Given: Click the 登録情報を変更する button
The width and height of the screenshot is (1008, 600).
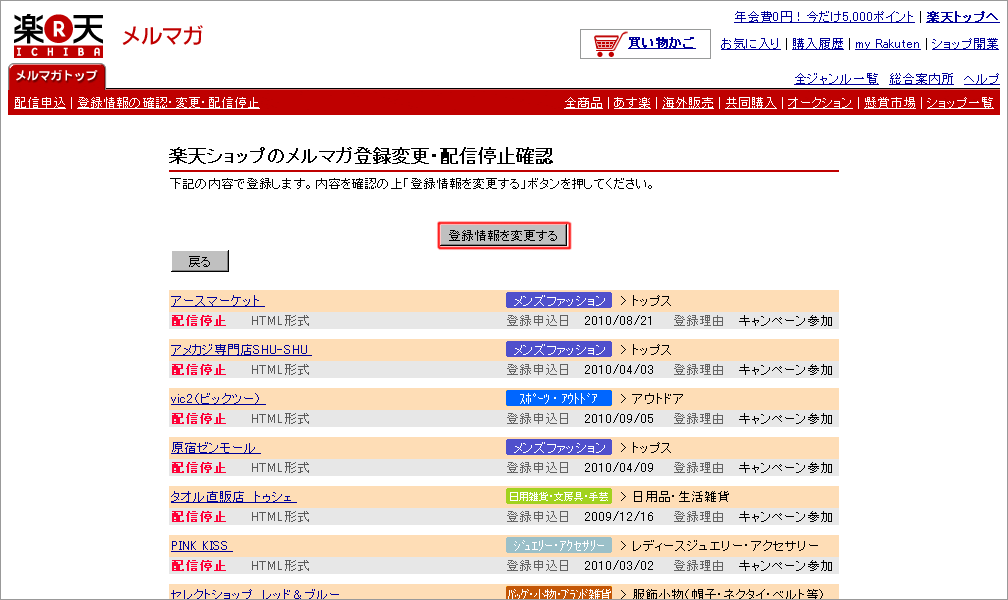Looking at the screenshot, I should [x=503, y=235].
